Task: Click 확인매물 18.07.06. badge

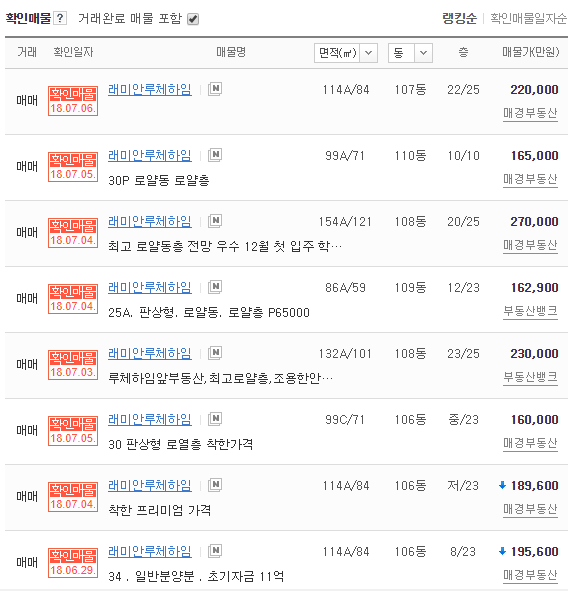Action: (73, 101)
